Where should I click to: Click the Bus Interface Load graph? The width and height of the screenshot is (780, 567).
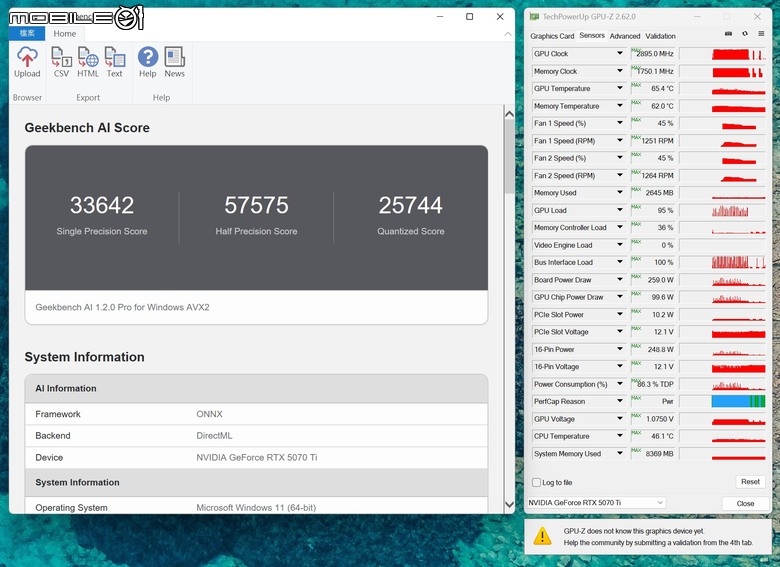(x=722, y=262)
